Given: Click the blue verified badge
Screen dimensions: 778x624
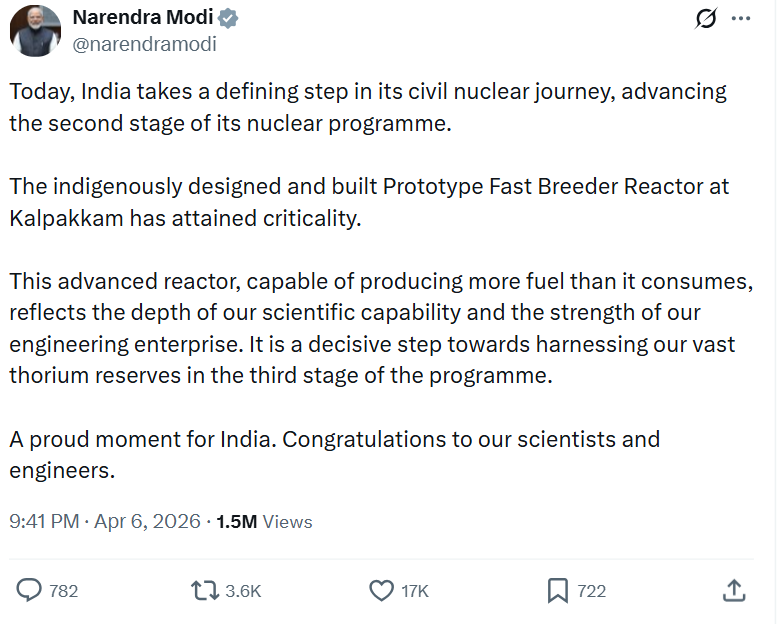Looking at the screenshot, I should (x=228, y=18).
